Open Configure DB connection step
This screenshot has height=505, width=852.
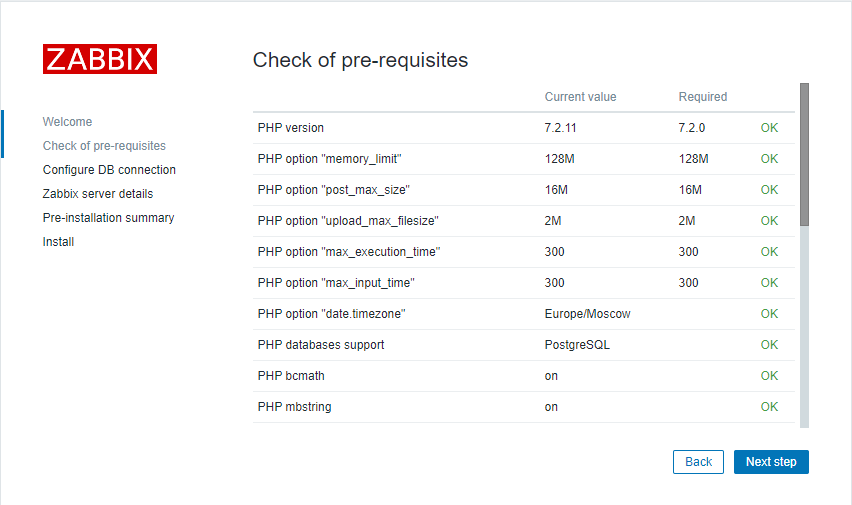109,170
